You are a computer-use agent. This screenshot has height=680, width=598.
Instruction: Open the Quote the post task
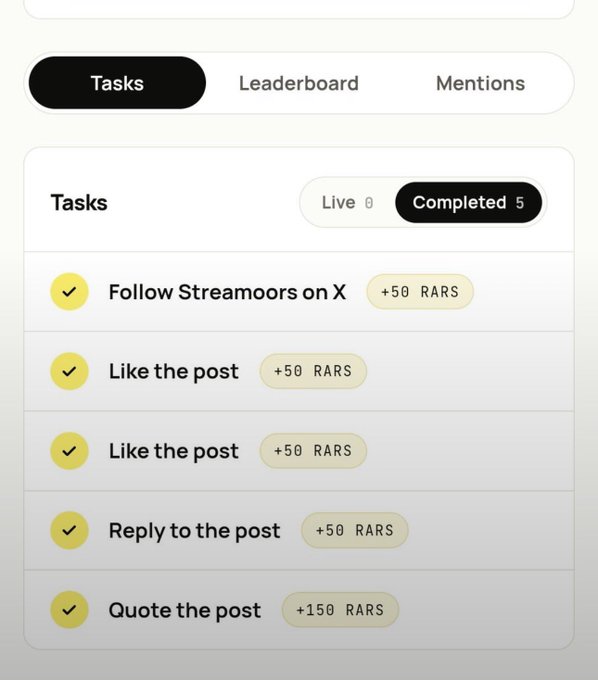pos(299,610)
